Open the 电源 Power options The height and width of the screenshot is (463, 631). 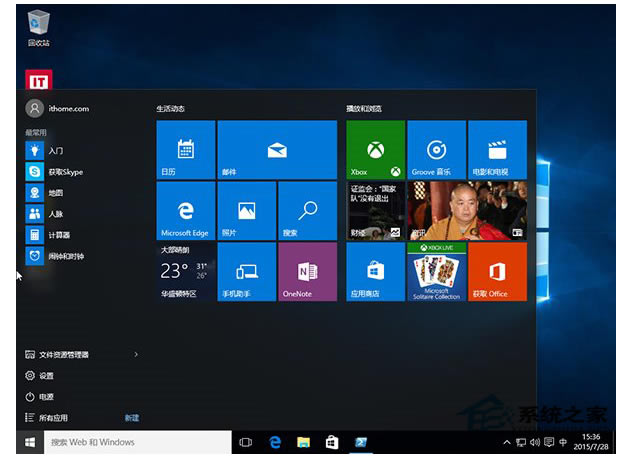39,397
